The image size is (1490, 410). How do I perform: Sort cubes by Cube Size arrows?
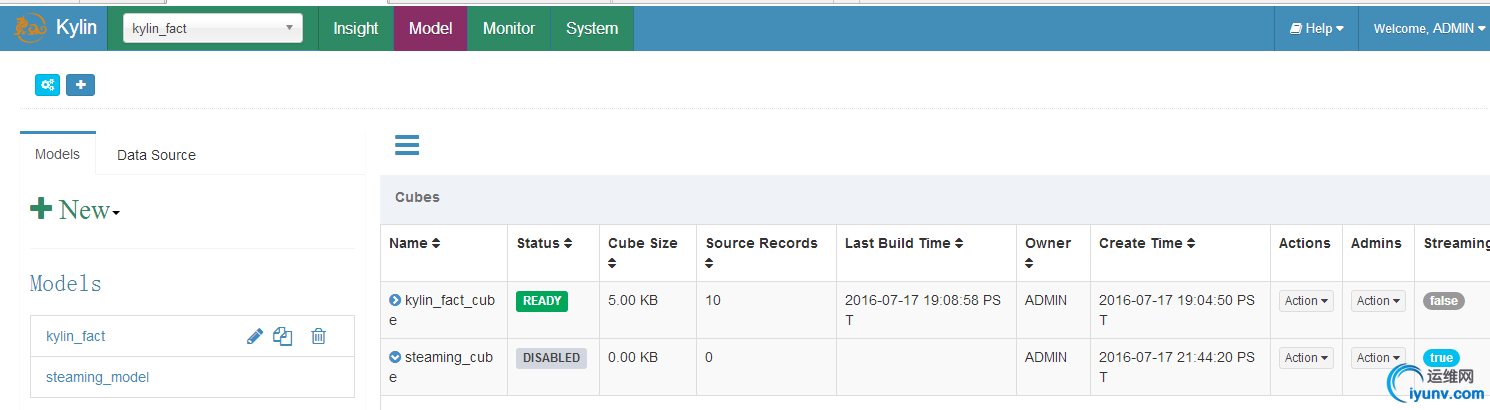pyautogui.click(x=612, y=263)
